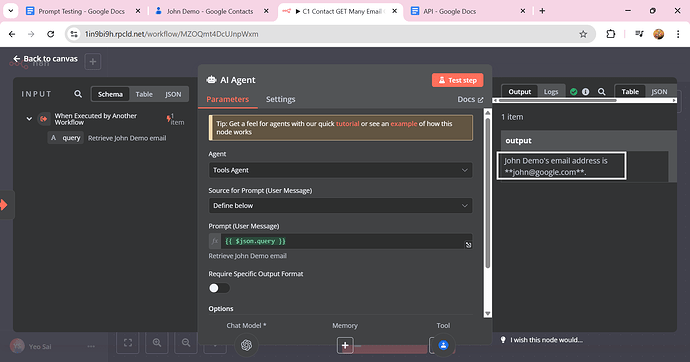Search the output panel with the magnifier icon

tap(602, 91)
